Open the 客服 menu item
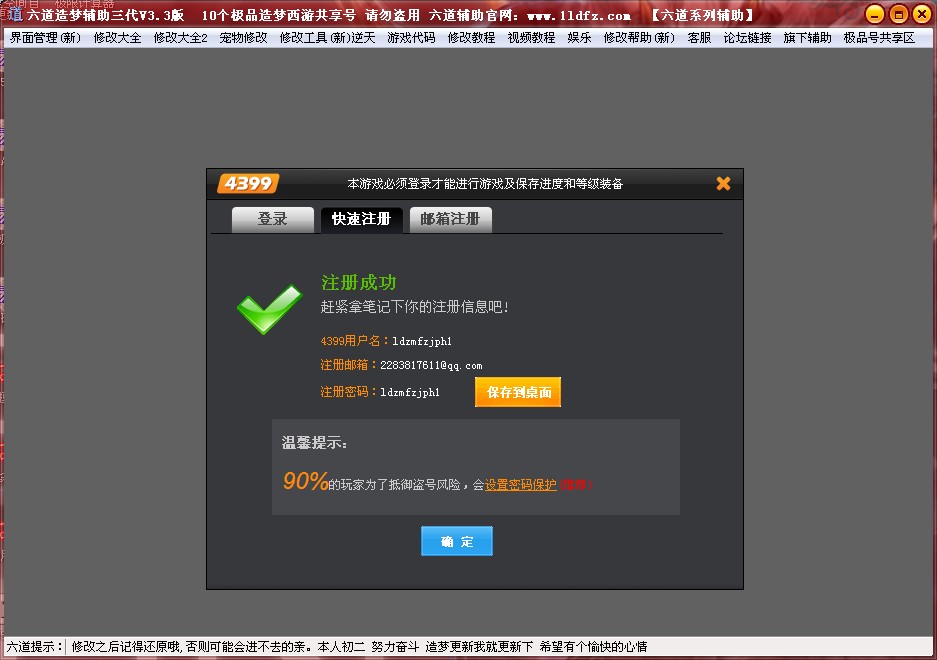937x660 pixels. (699, 38)
